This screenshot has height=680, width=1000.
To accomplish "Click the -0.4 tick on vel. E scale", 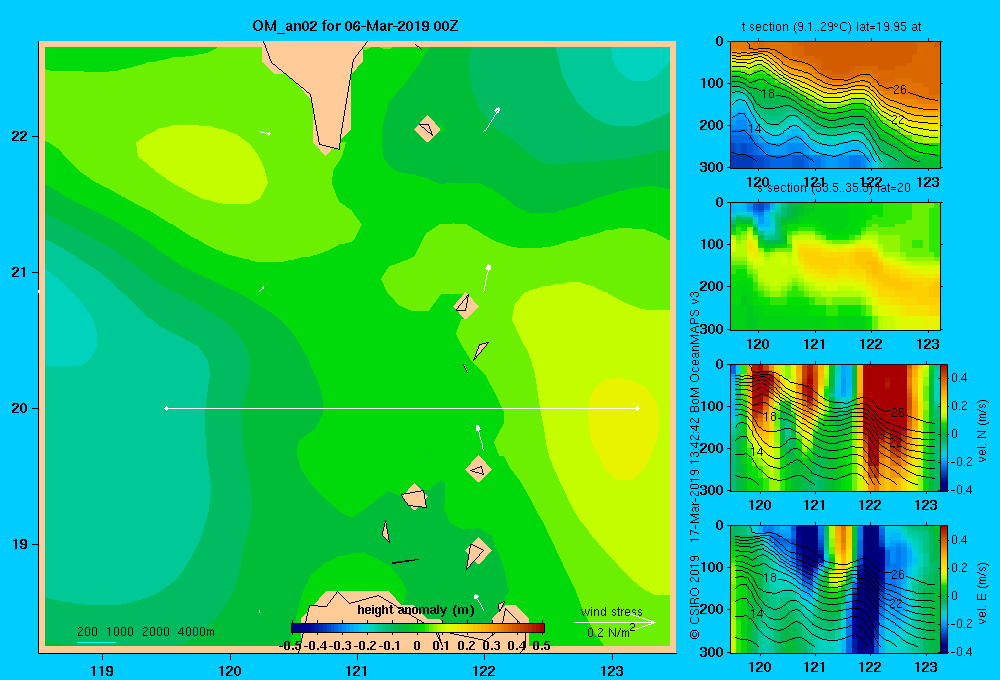I will coord(961,651).
